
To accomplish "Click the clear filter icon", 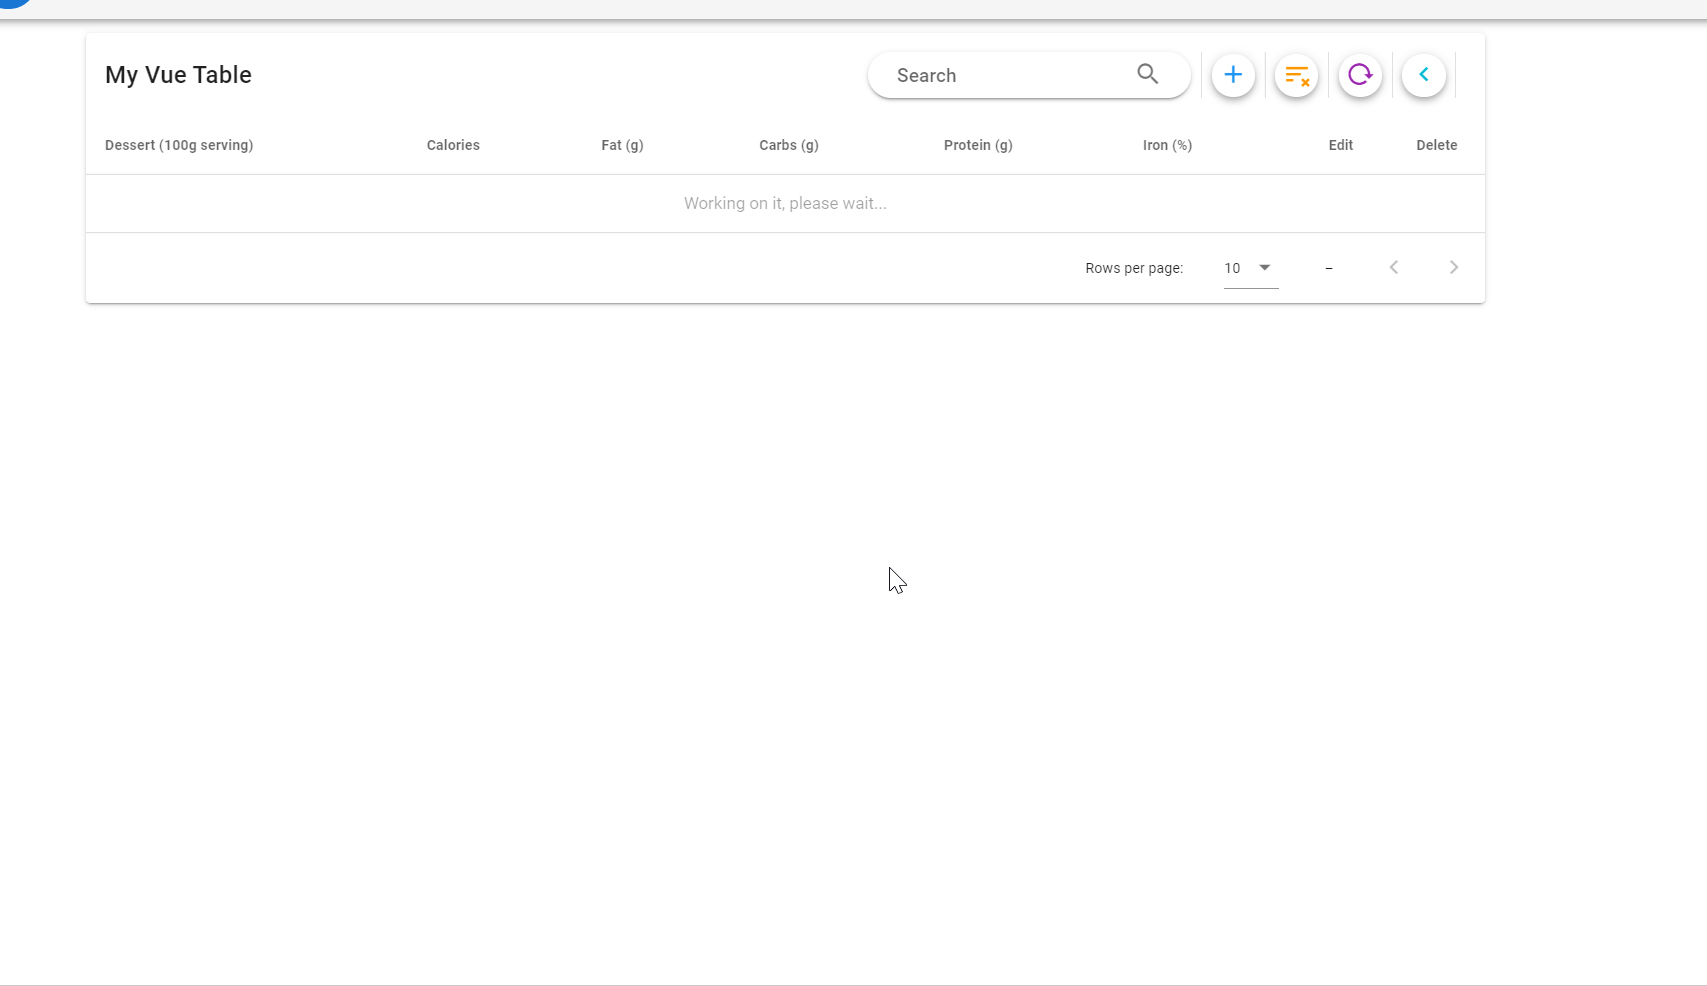I will [x=1297, y=75].
